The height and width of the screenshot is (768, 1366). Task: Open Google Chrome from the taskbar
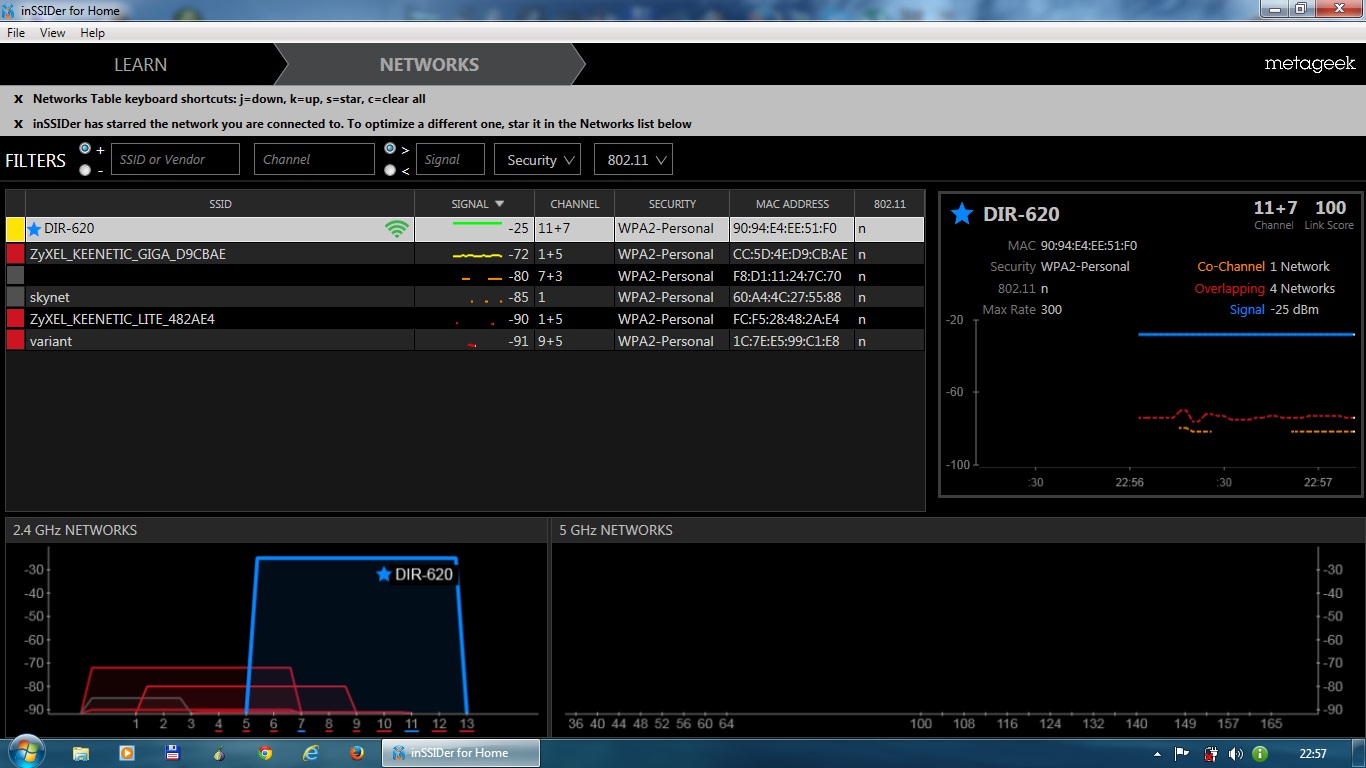coord(265,753)
